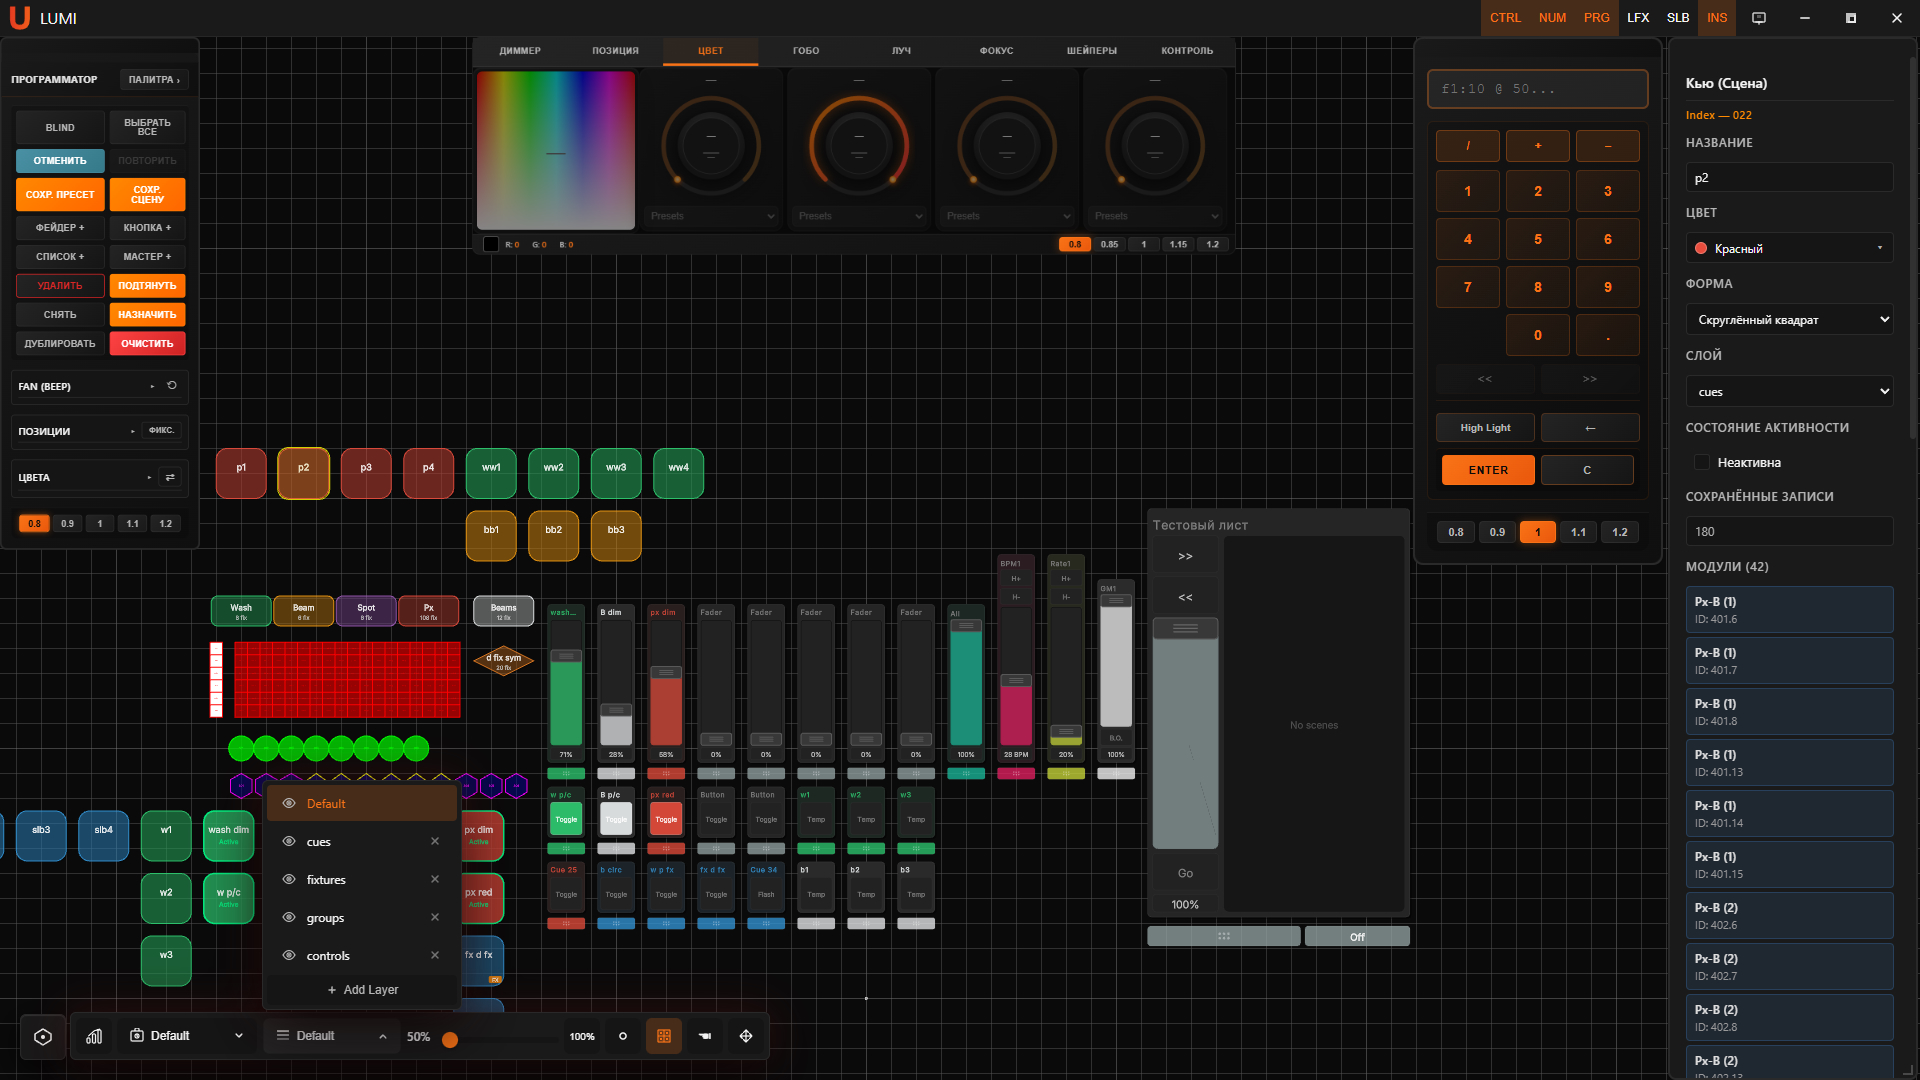
Task: Open the ГОБО tab
Action: point(806,50)
